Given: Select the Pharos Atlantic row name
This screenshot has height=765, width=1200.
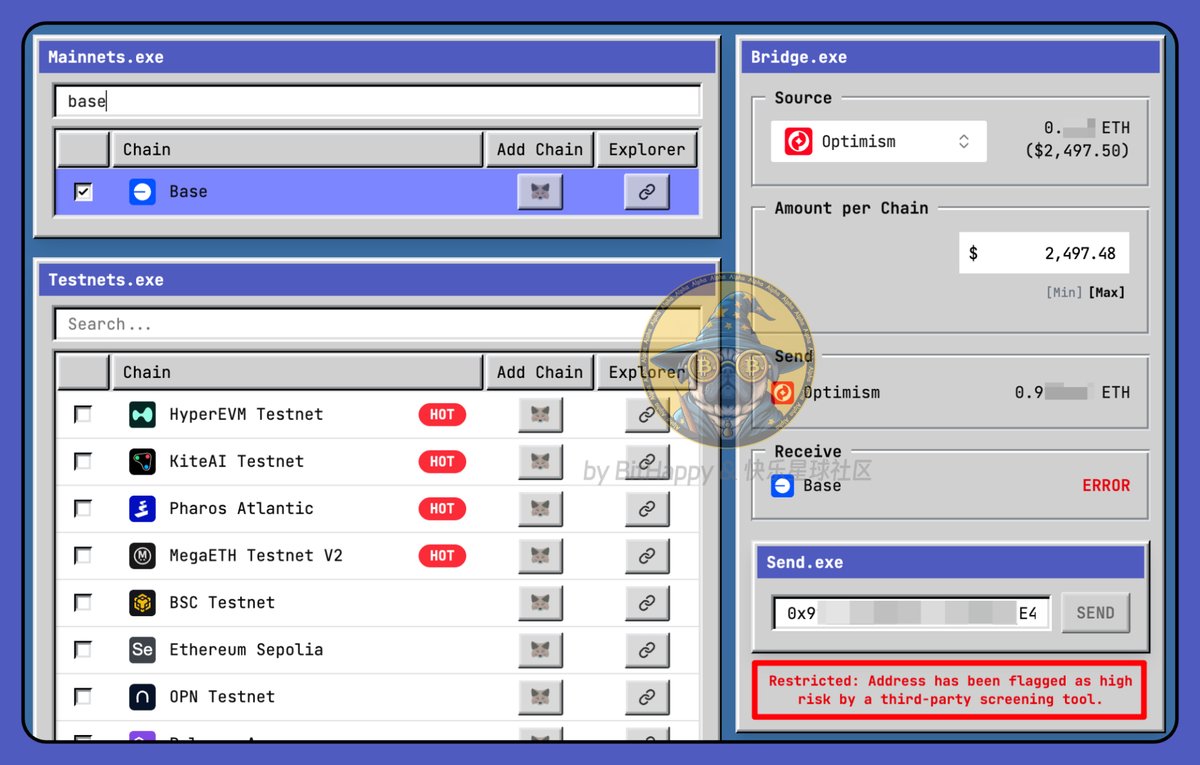Looking at the screenshot, I should click(x=241, y=508).
